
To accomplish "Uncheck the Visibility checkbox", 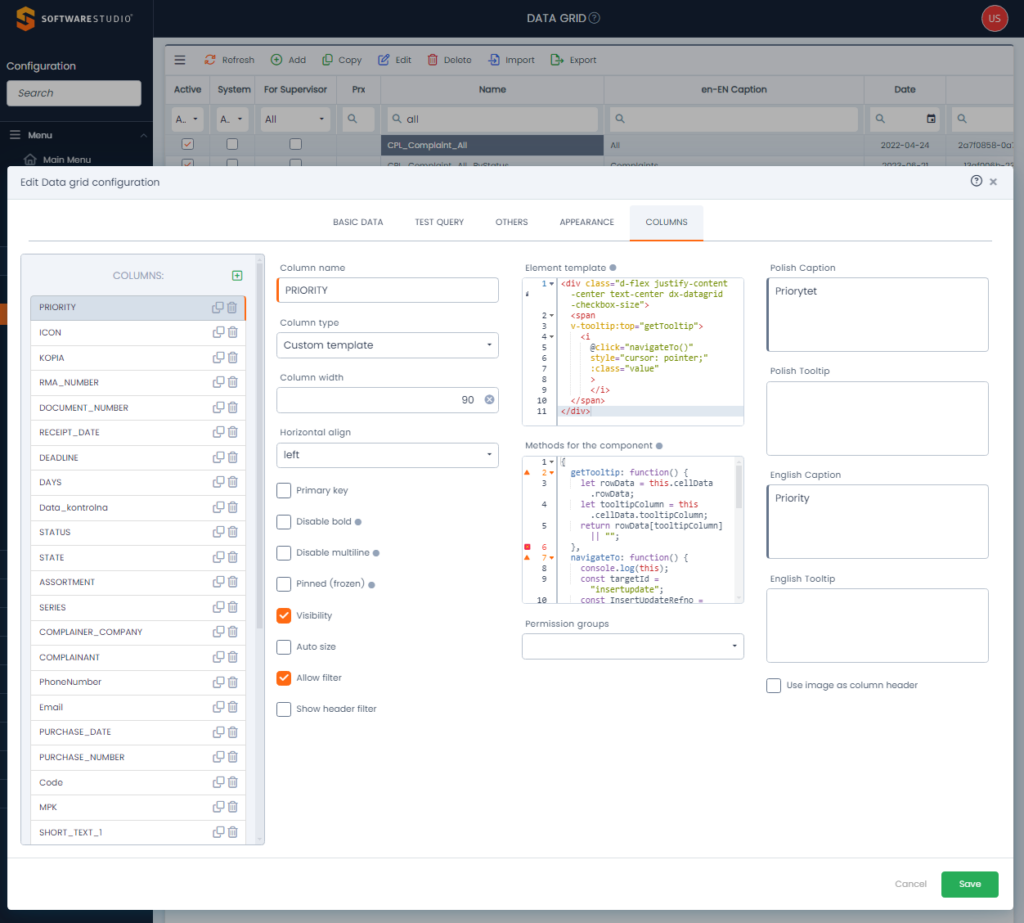I will tap(284, 616).
